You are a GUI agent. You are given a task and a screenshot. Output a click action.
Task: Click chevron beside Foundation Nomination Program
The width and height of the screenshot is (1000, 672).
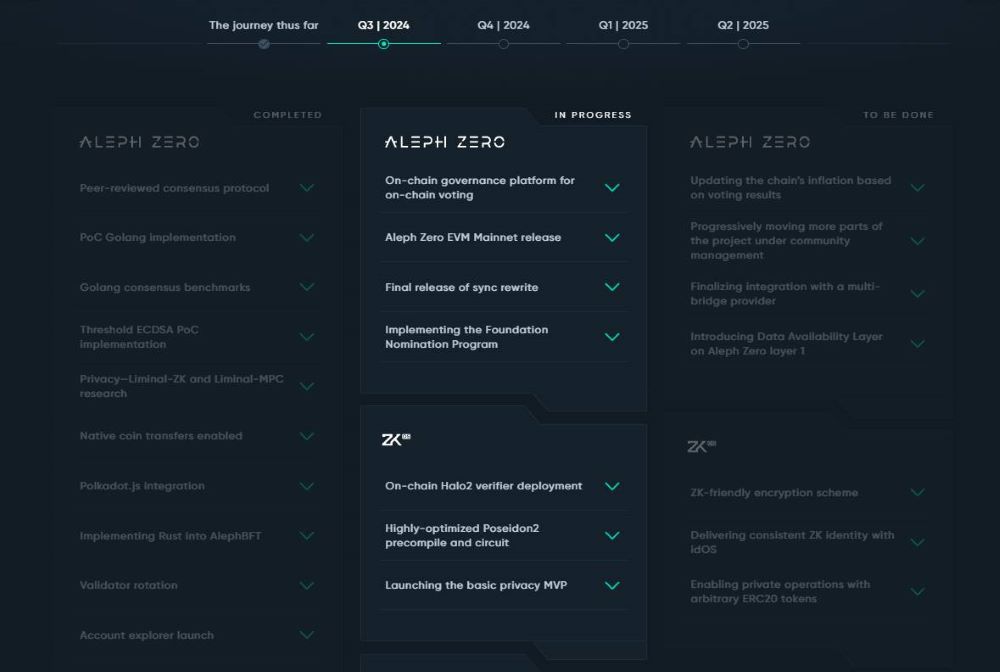tap(612, 337)
